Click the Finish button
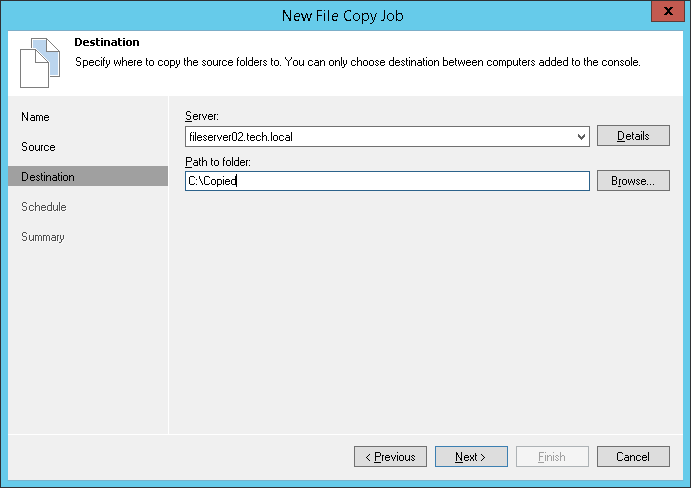Screen dimensions: 691x488 (x=552, y=457)
